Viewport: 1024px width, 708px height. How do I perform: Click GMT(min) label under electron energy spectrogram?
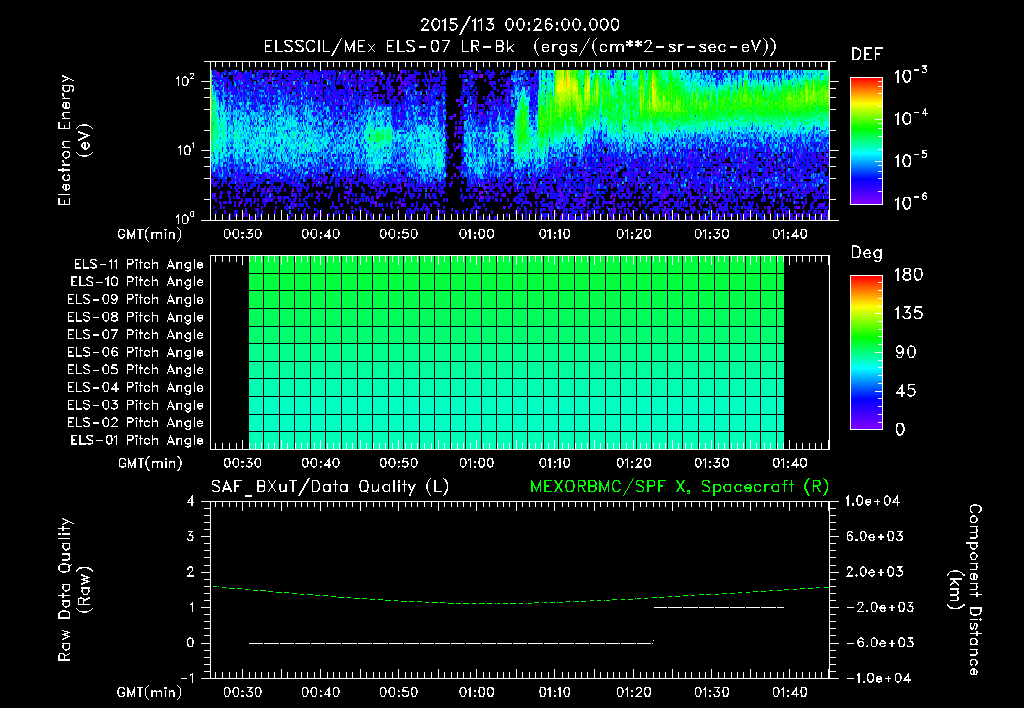(x=150, y=234)
